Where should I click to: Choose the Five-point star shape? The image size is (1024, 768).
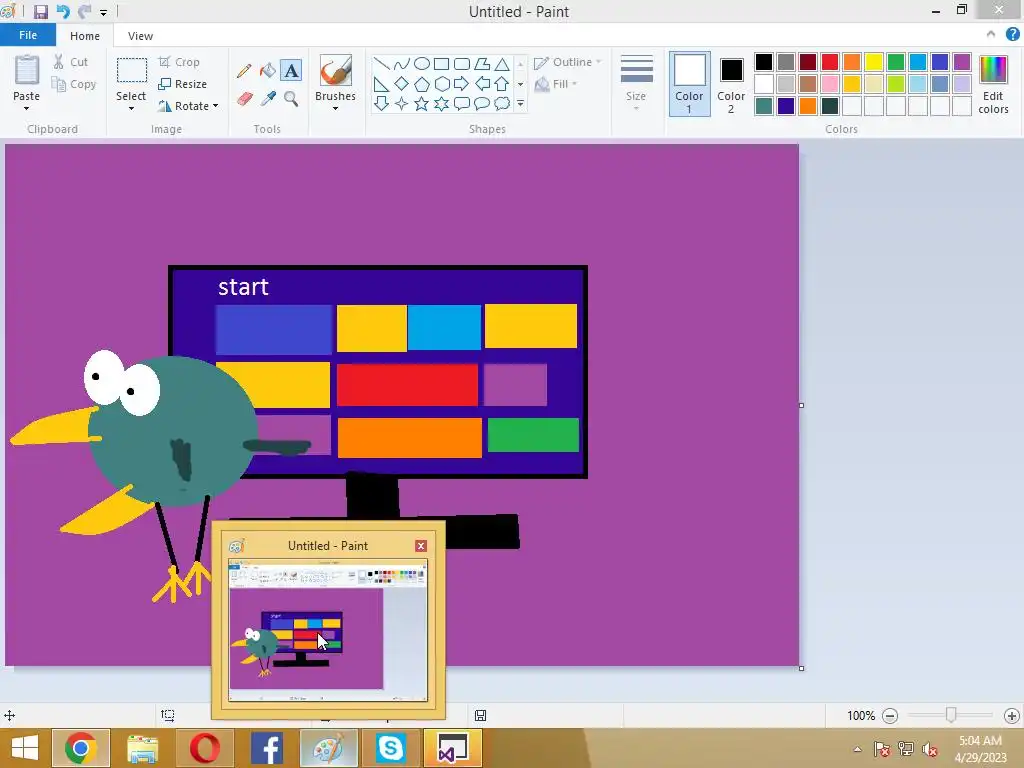[422, 103]
